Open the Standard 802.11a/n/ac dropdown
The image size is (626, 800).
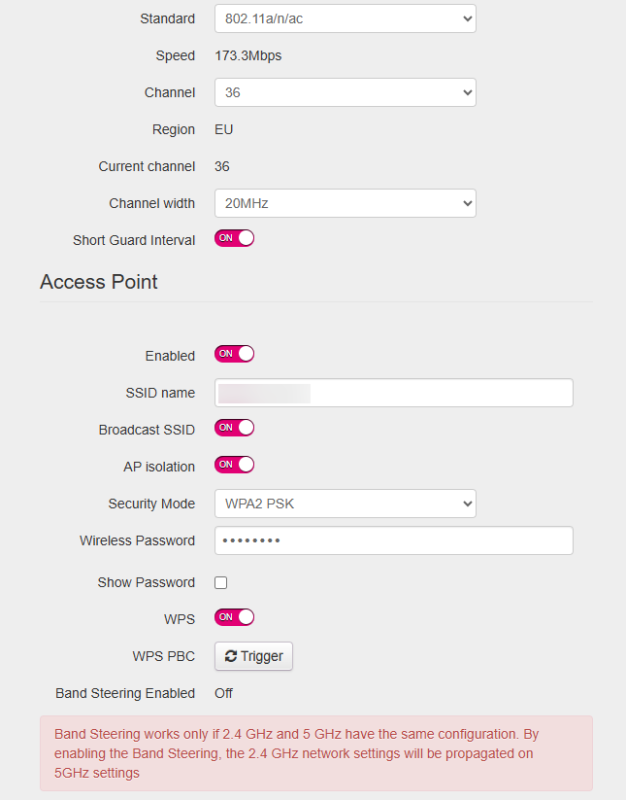pos(345,18)
